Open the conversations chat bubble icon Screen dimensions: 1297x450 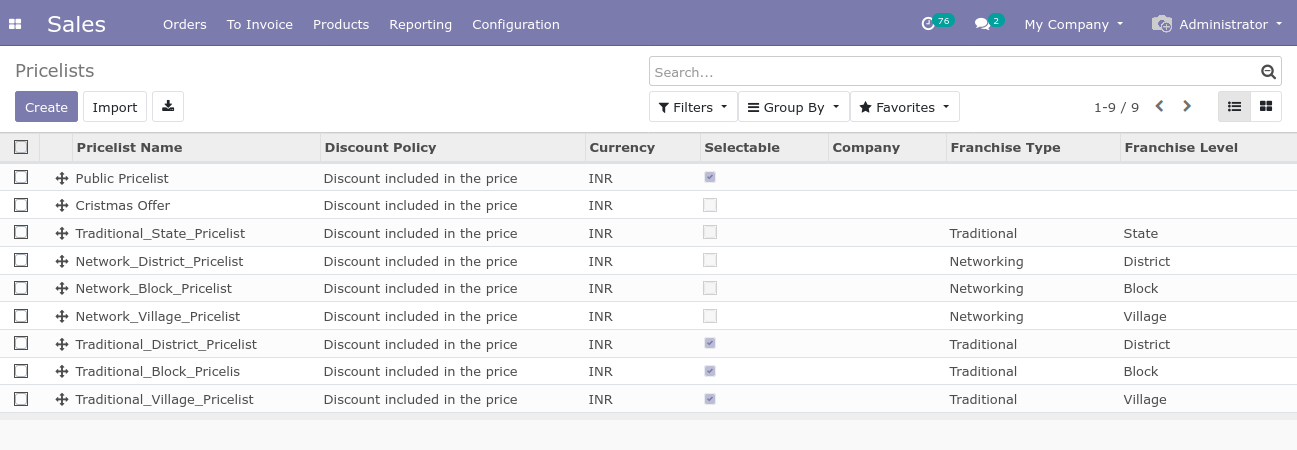pyautogui.click(x=982, y=24)
